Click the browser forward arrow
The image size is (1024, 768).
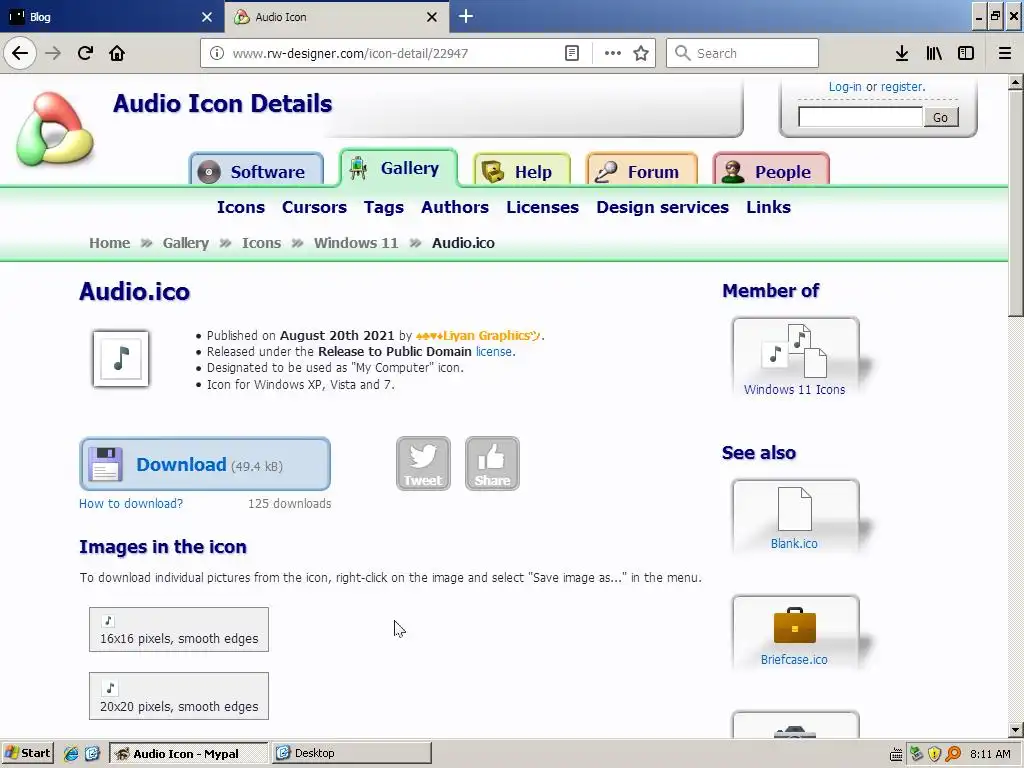click(53, 53)
